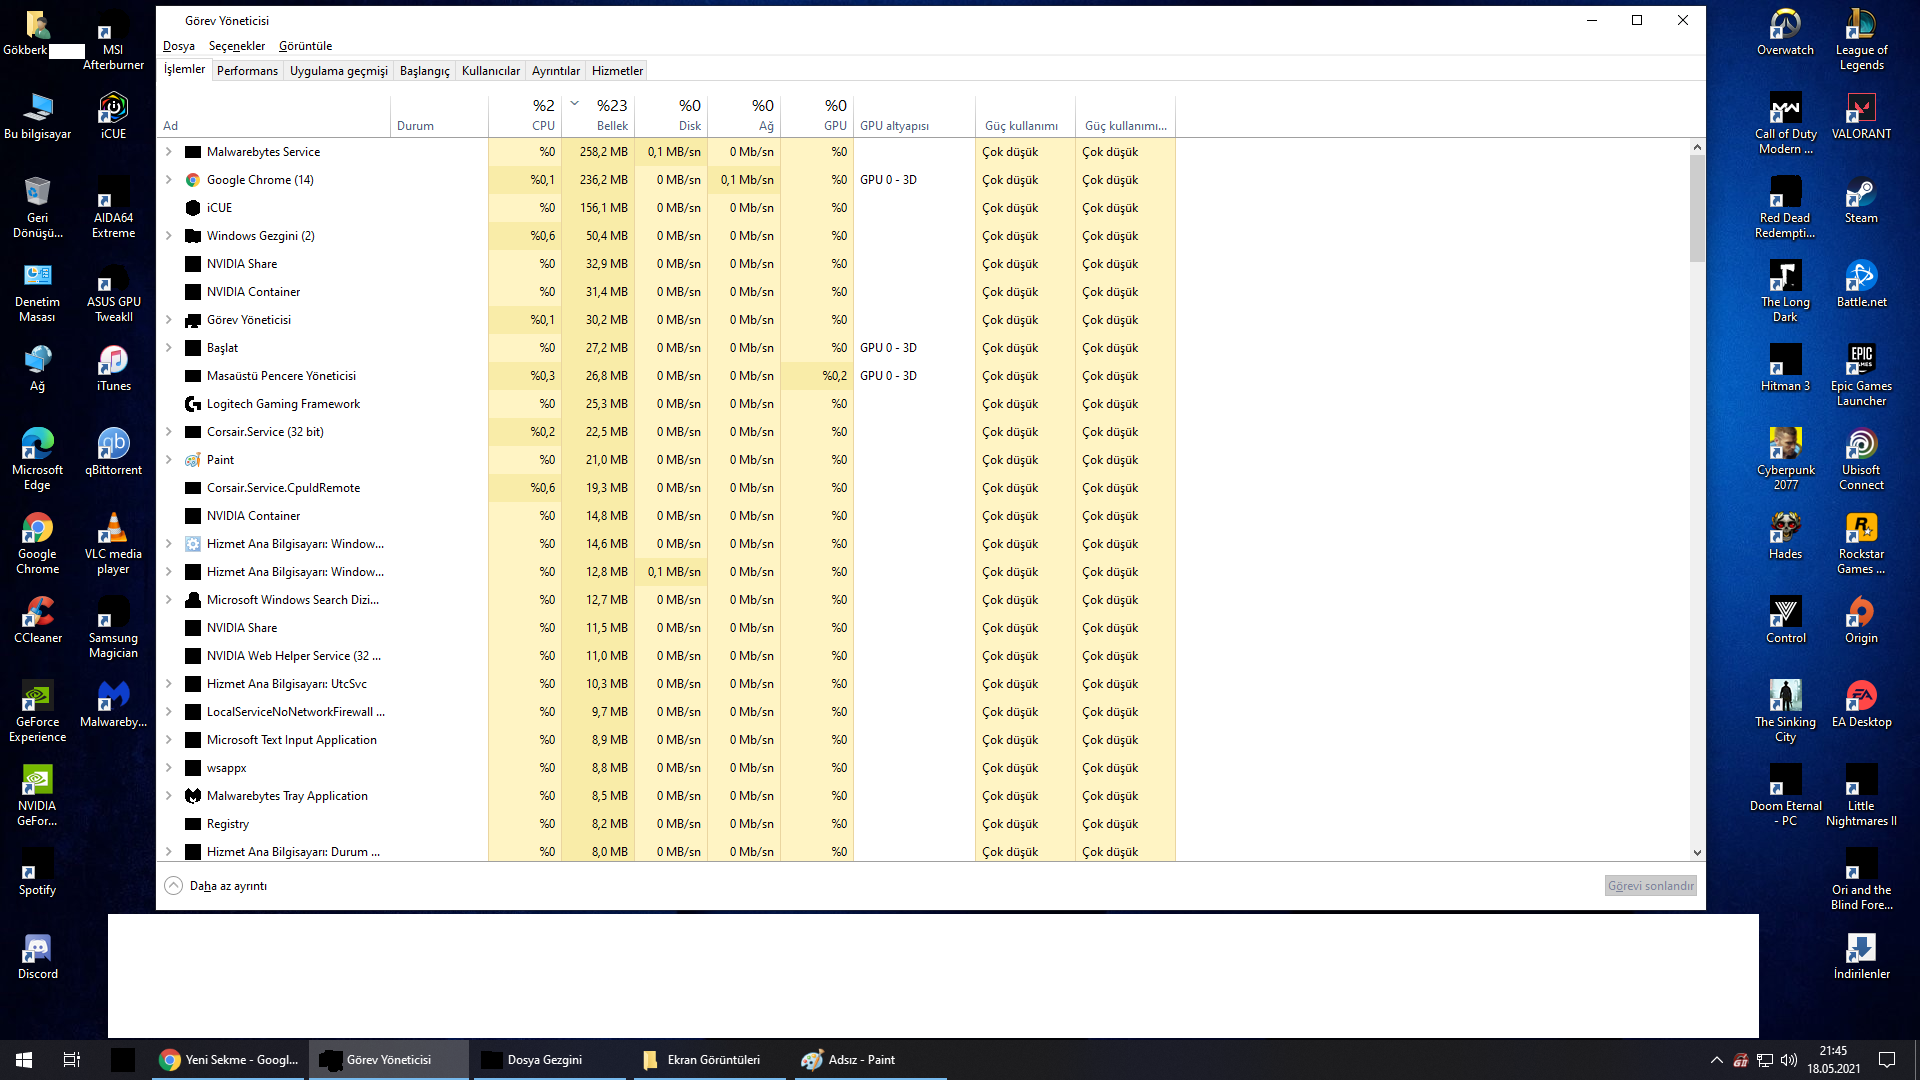
Task: Expand Microsoft Windows Search Dizi... row
Action: coord(169,600)
